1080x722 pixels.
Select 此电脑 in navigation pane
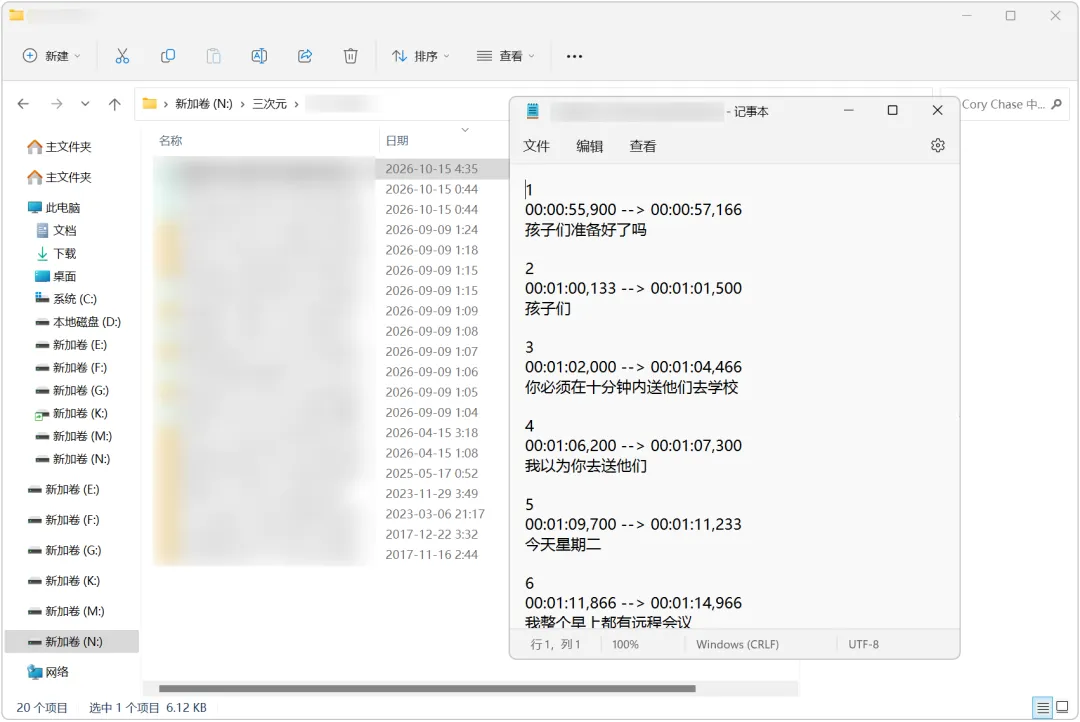pyautogui.click(x=54, y=207)
